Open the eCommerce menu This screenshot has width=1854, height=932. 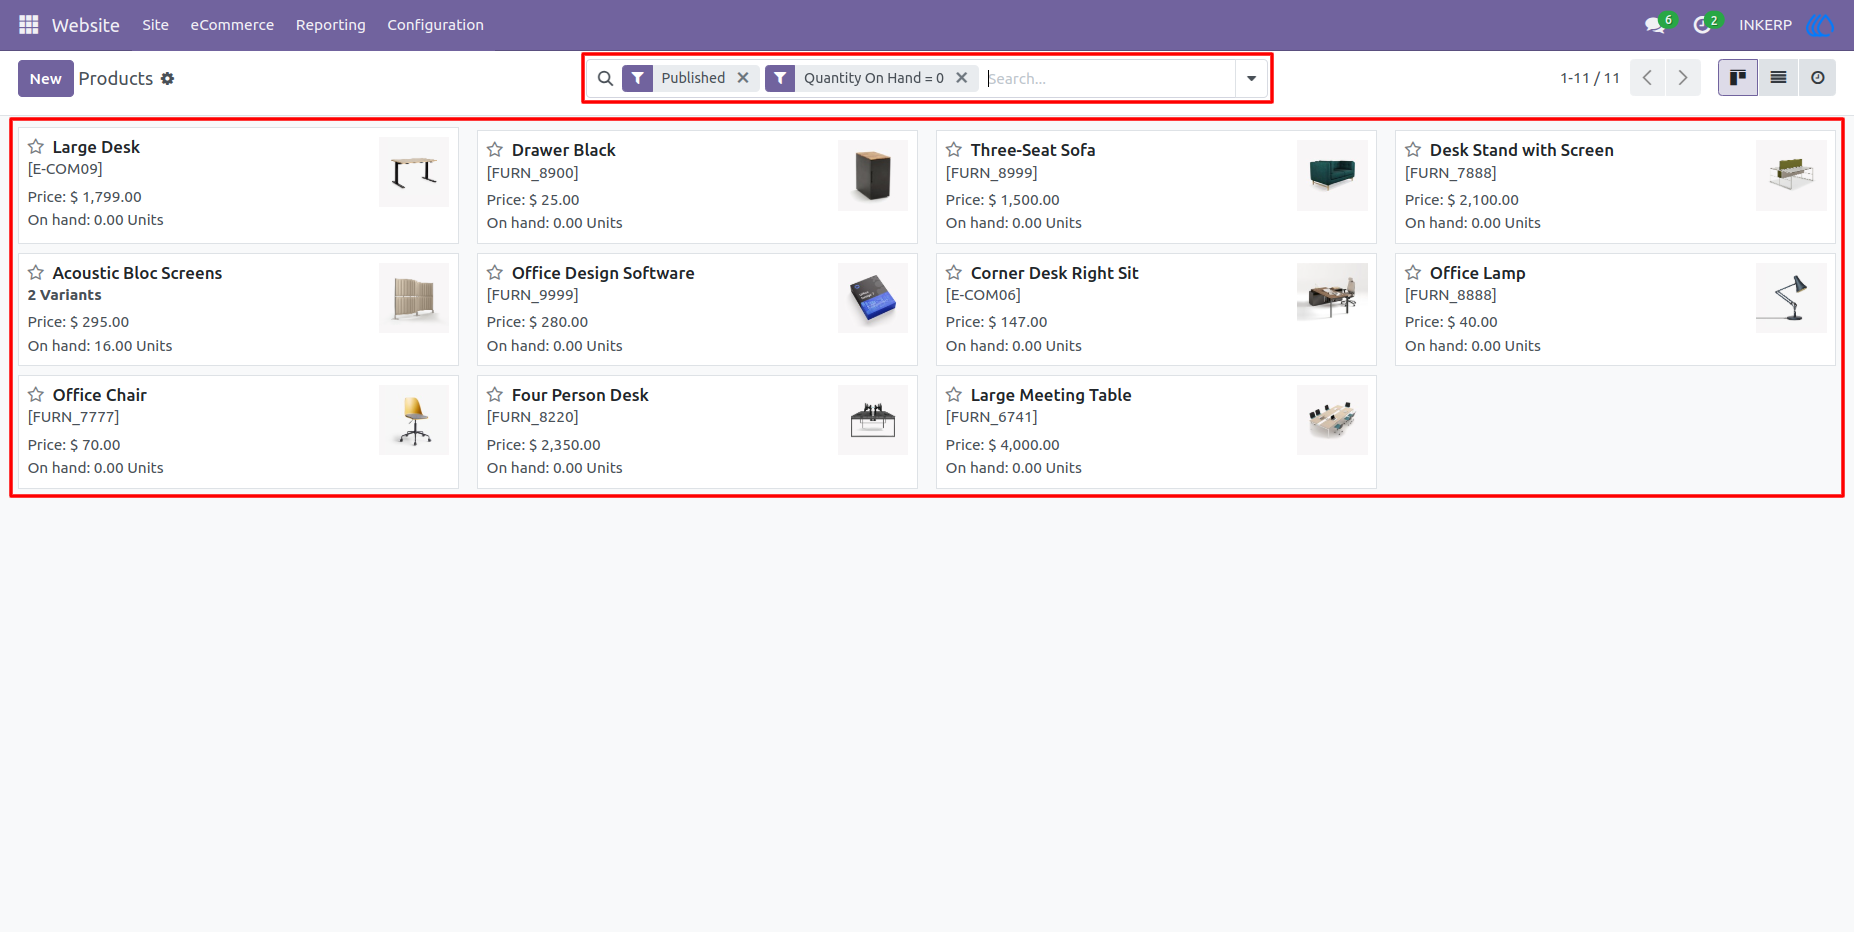click(232, 25)
